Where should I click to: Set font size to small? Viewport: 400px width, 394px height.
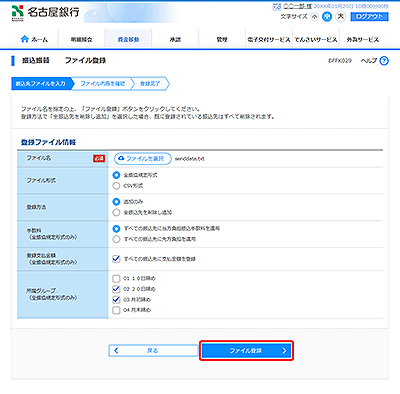click(314, 17)
